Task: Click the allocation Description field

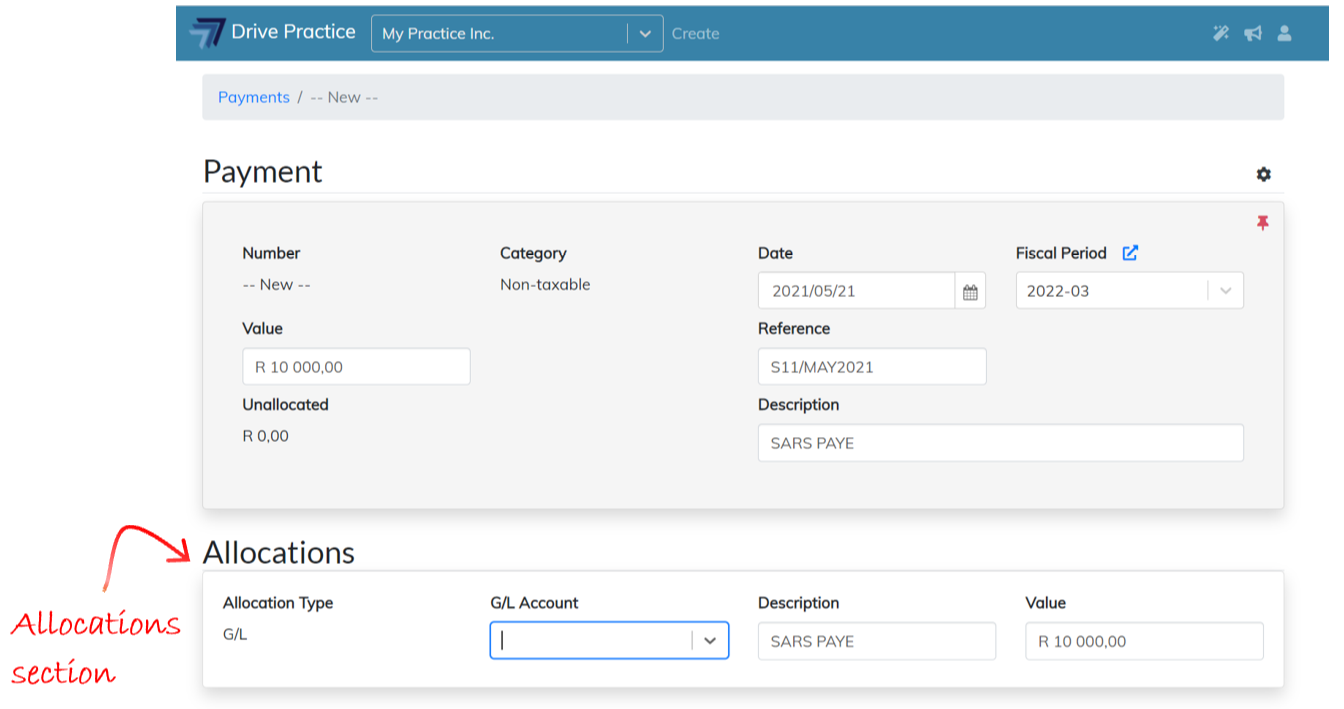Action: pyautogui.click(x=877, y=641)
